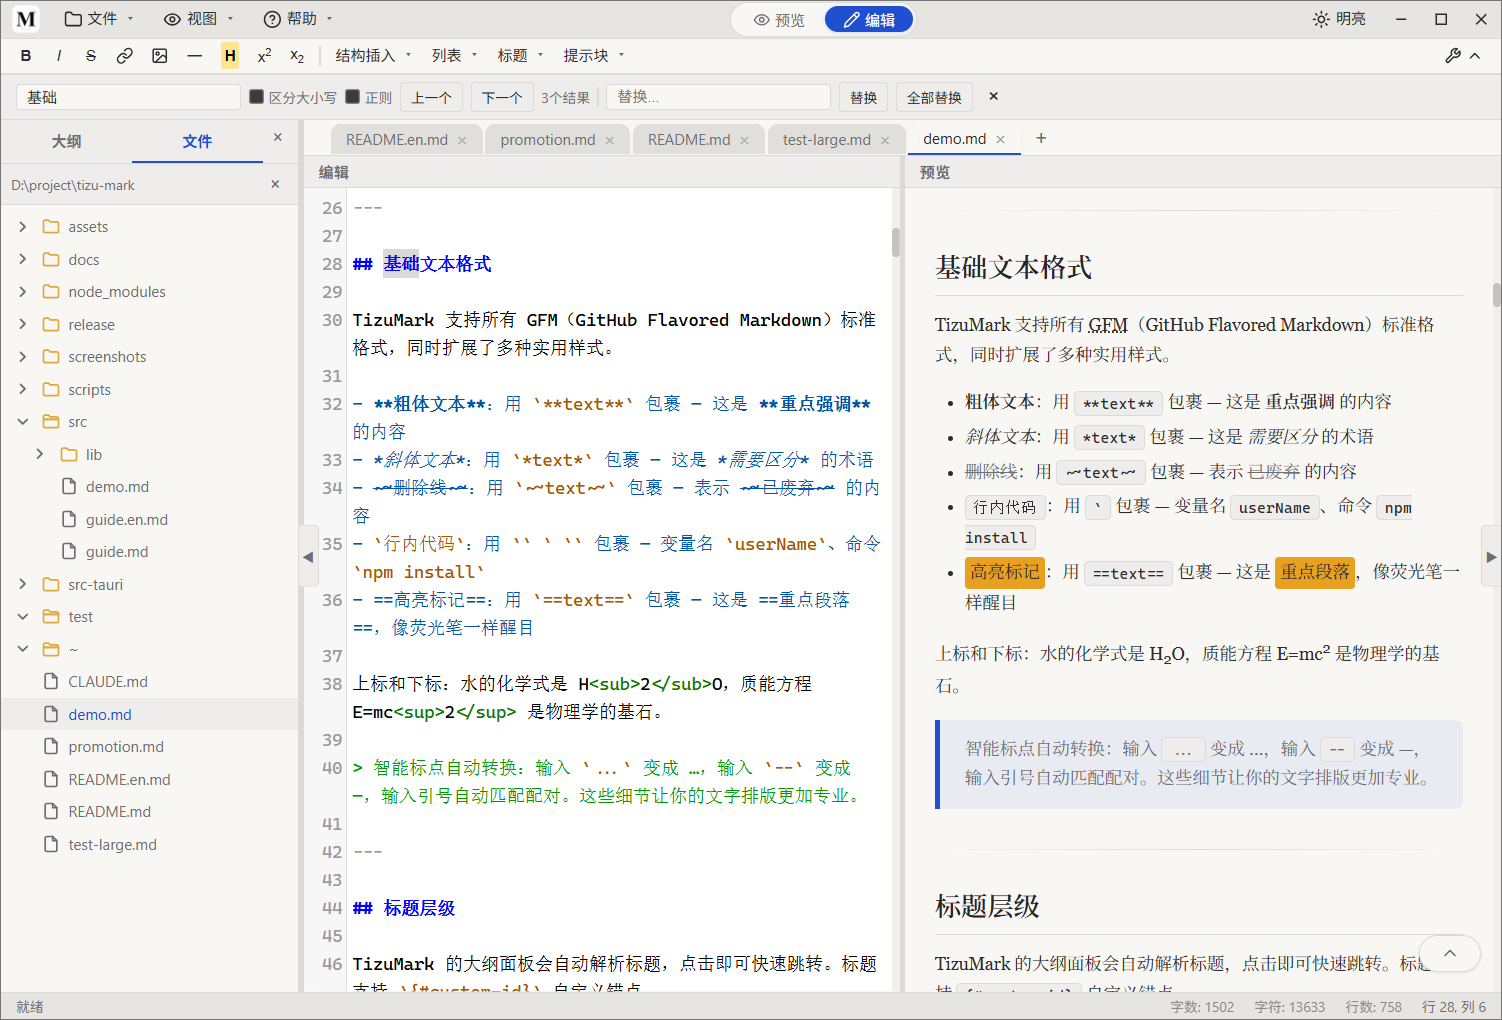Insert a hyperlink via link icon
The image size is (1502, 1020).
(125, 56)
